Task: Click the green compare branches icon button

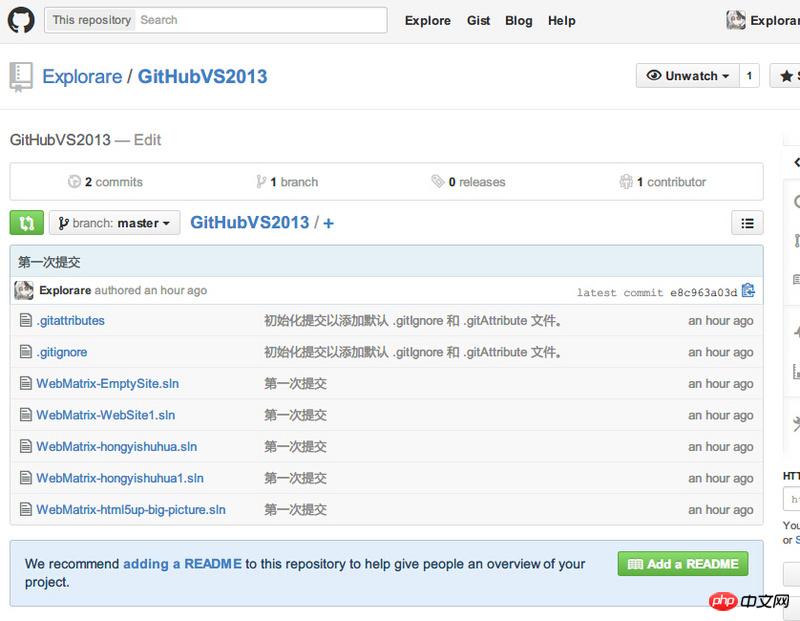Action: click(27, 223)
